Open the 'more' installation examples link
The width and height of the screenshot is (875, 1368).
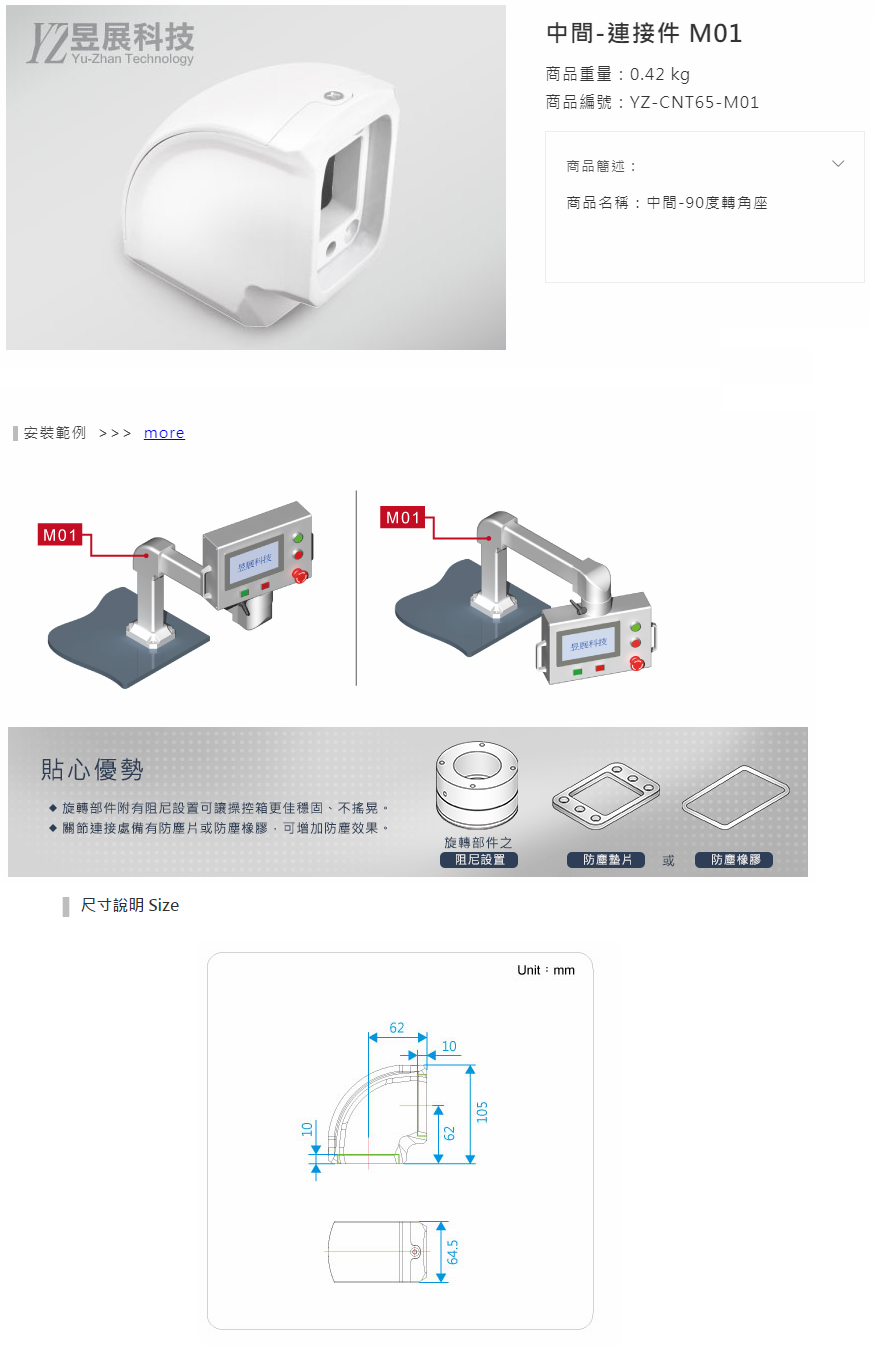click(x=164, y=433)
